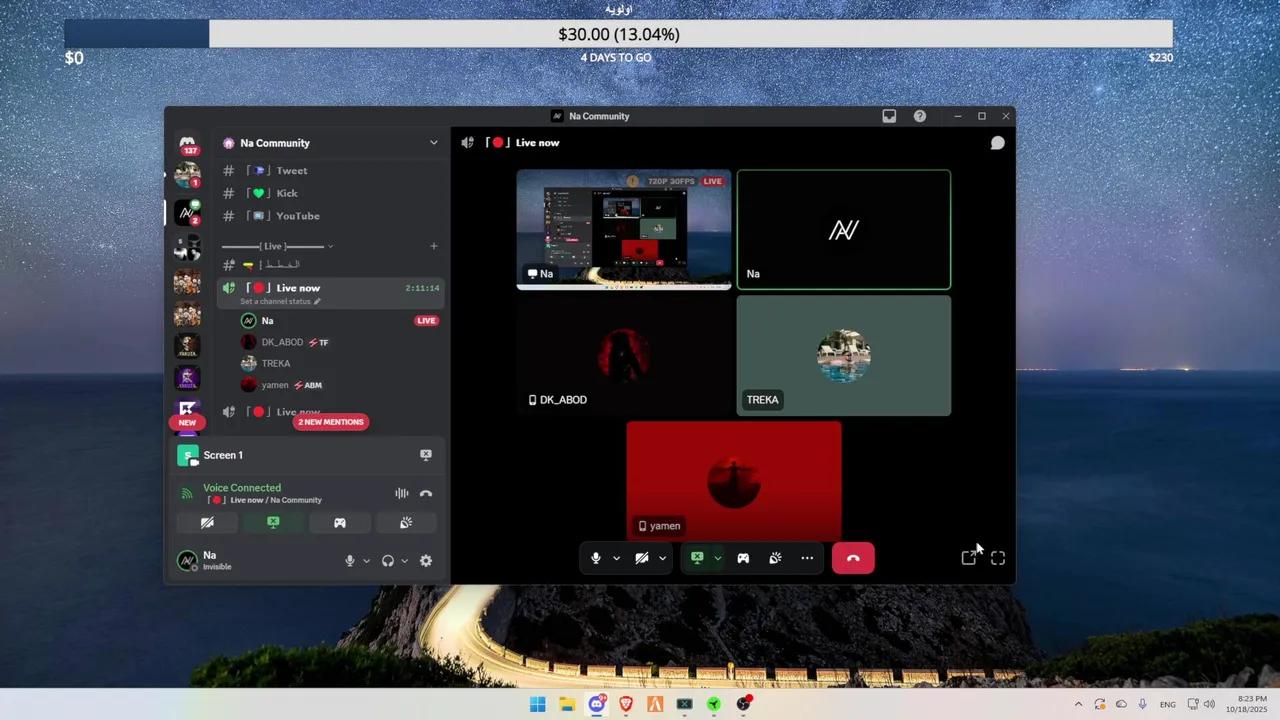
Task: Open input device options next to the user panel microphone
Action: click(x=366, y=561)
